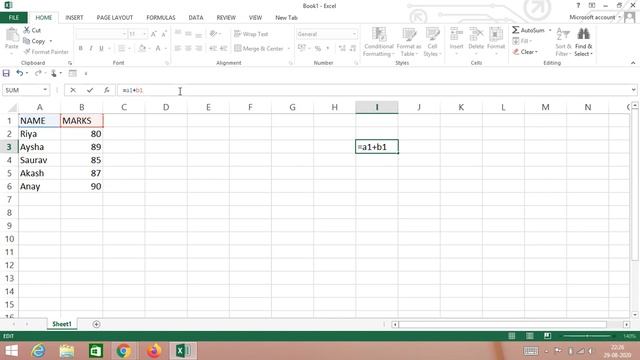This screenshot has width=640, height=360.
Task: Open File Explorer from the taskbar
Action: [x=67, y=351]
